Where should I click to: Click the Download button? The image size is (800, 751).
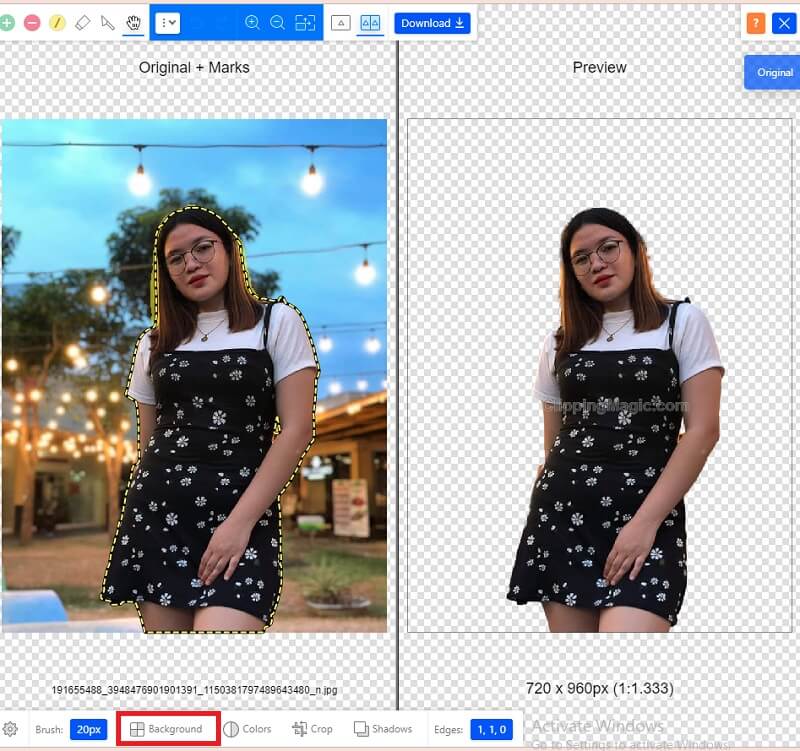pos(432,22)
